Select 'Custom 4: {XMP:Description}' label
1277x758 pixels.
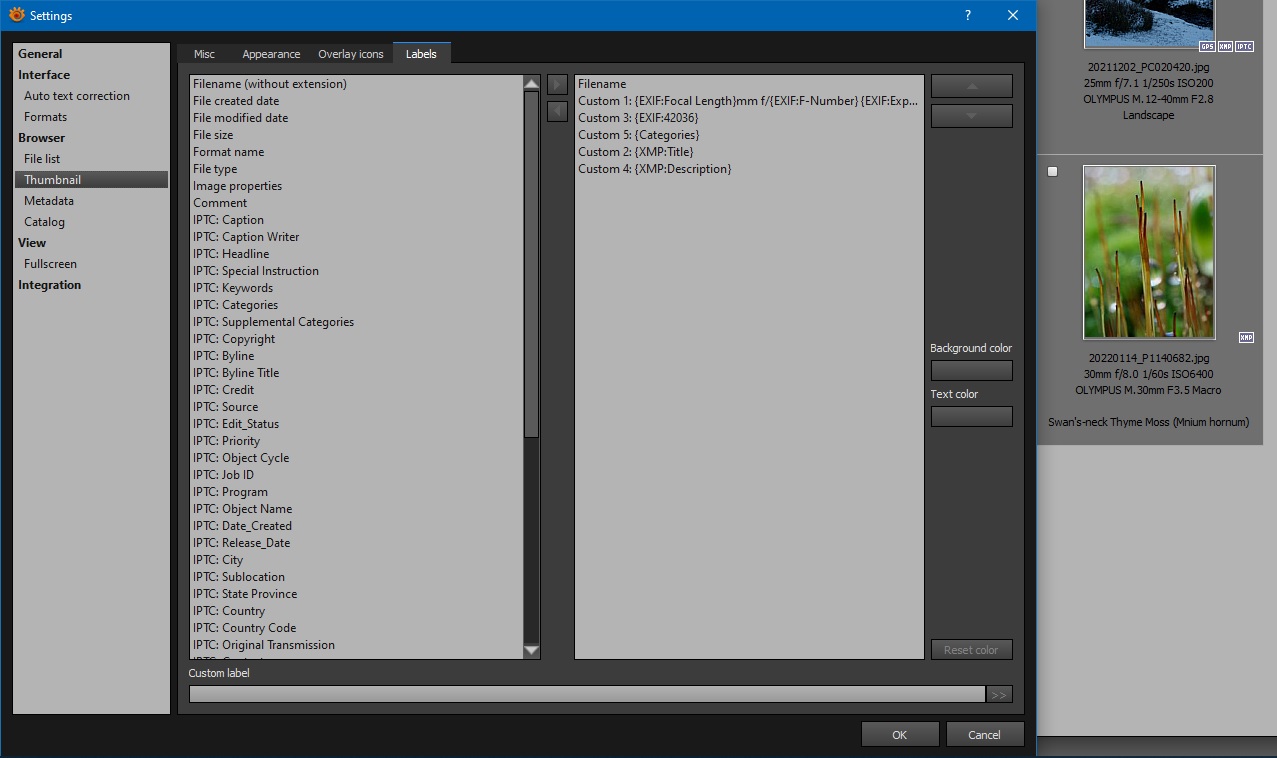tap(654, 169)
